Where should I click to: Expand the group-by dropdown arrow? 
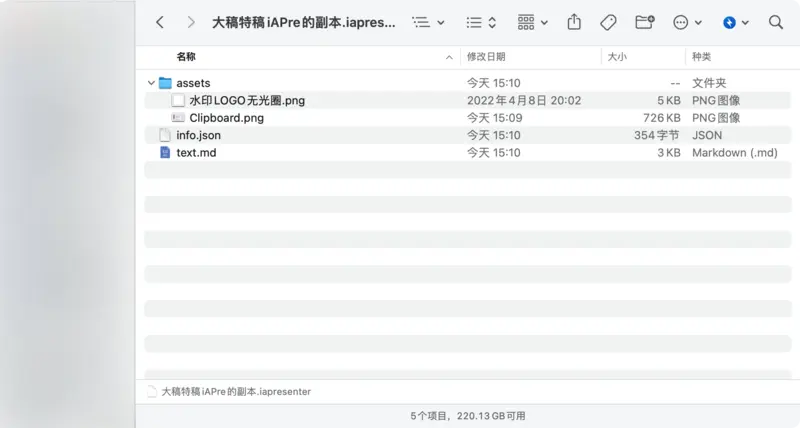click(544, 23)
